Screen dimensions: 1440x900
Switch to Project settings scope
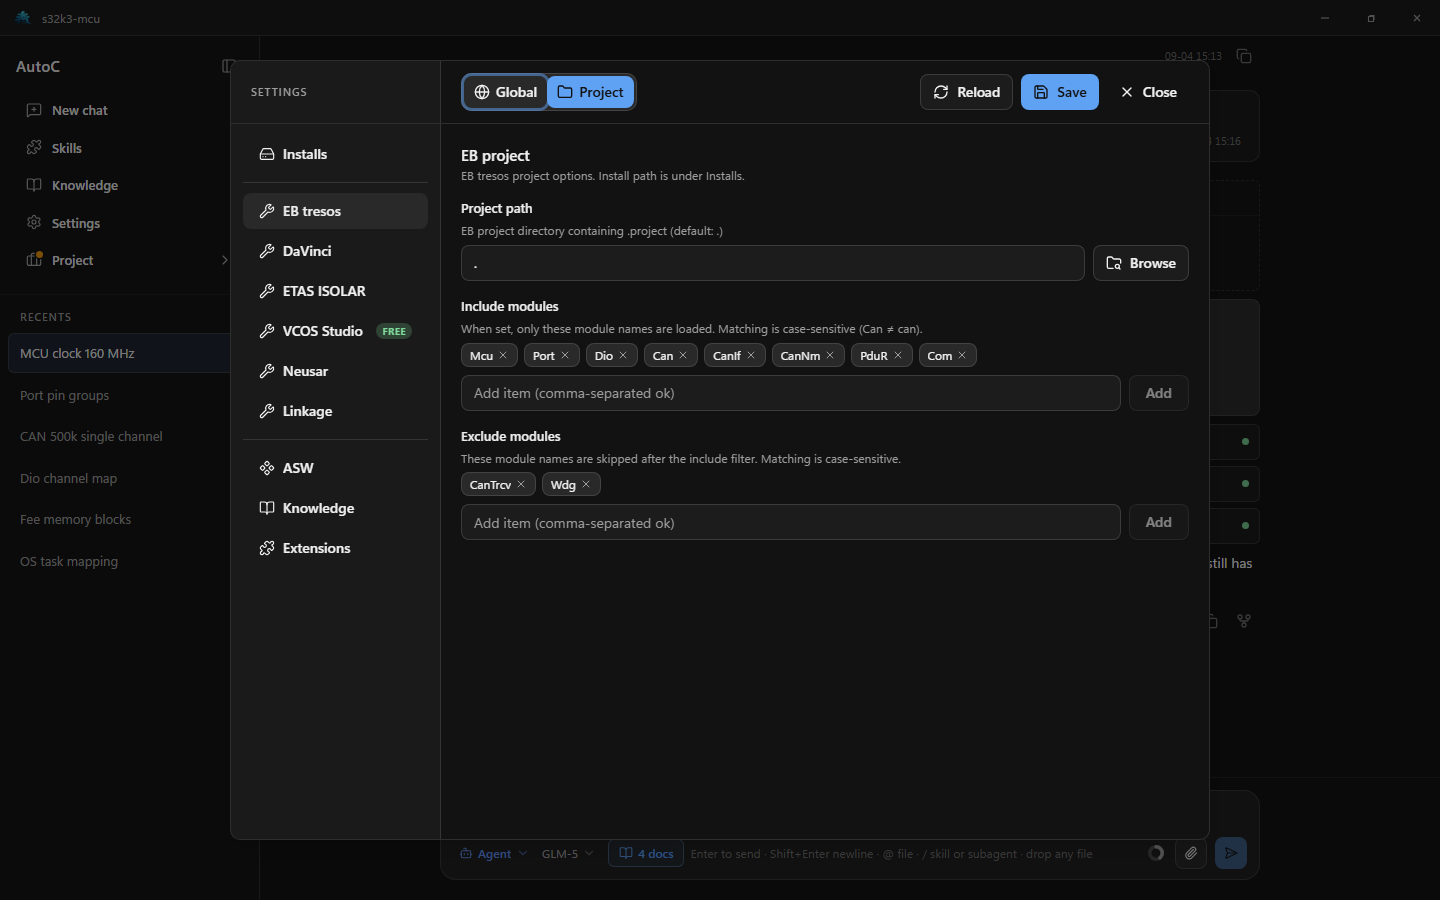(590, 92)
